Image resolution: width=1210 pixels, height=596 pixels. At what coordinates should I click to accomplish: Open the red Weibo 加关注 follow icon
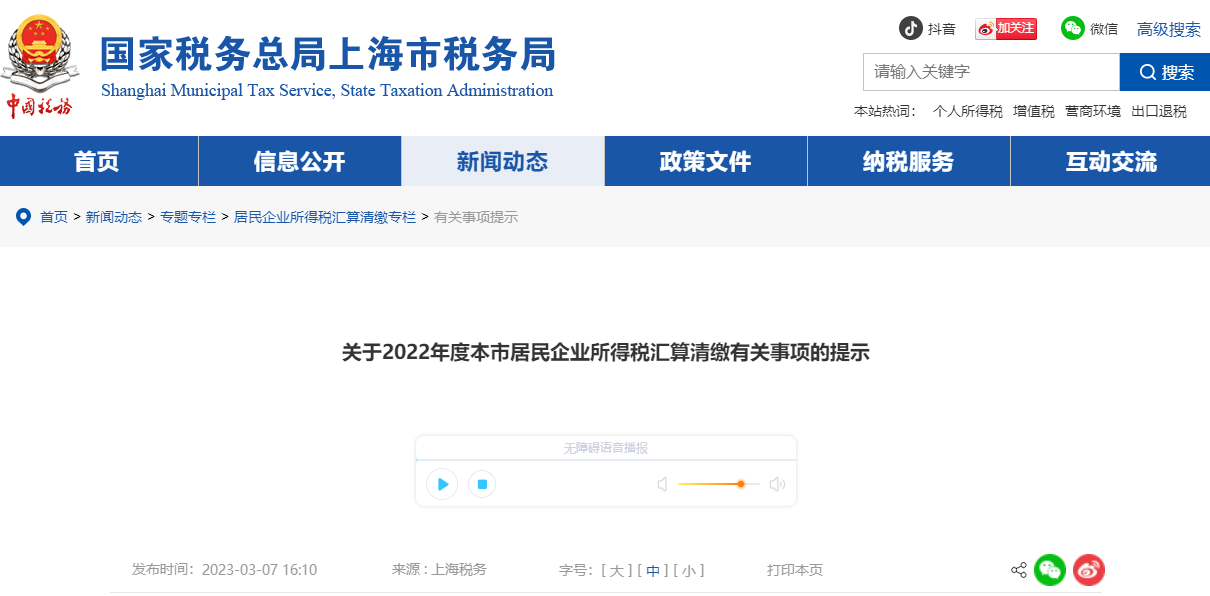1006,29
